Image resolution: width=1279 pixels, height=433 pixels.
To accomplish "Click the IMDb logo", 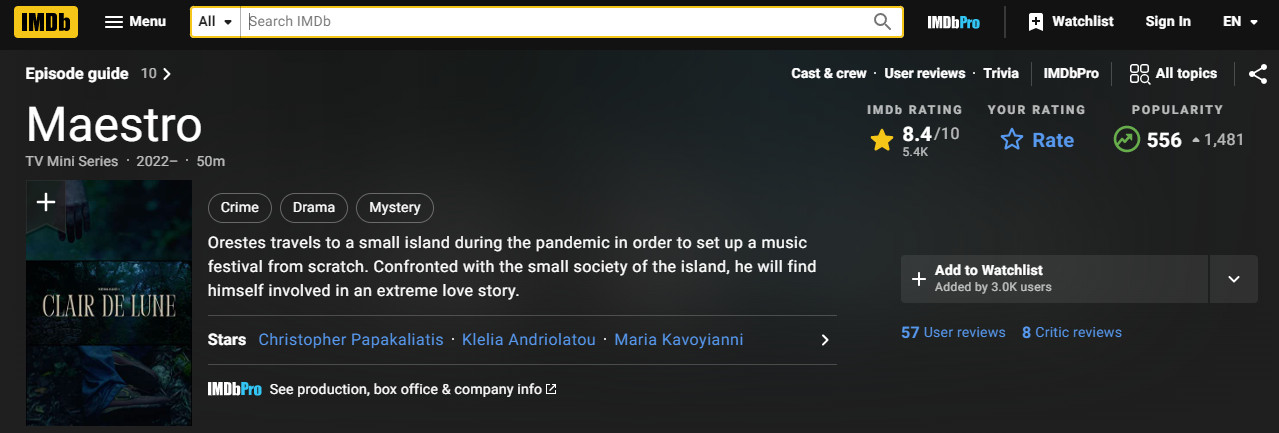I will point(46,21).
